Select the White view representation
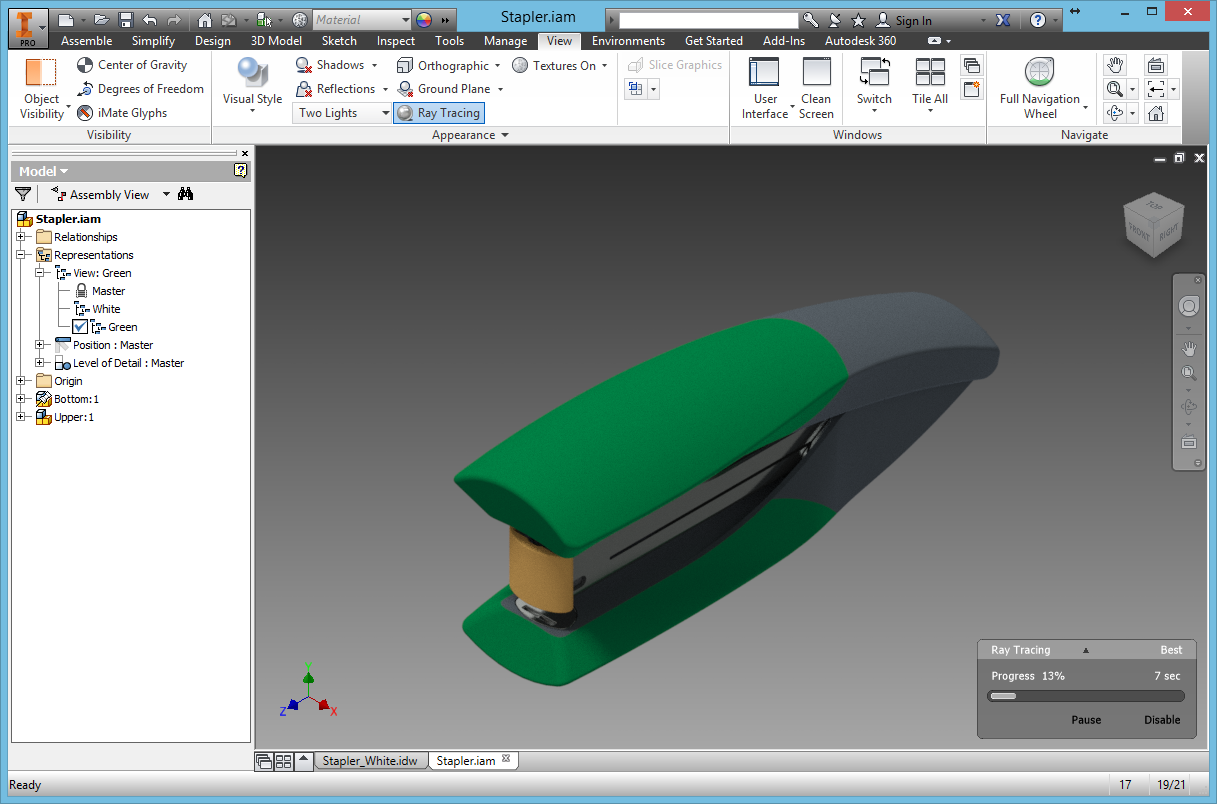The height and width of the screenshot is (804, 1217). 106,309
